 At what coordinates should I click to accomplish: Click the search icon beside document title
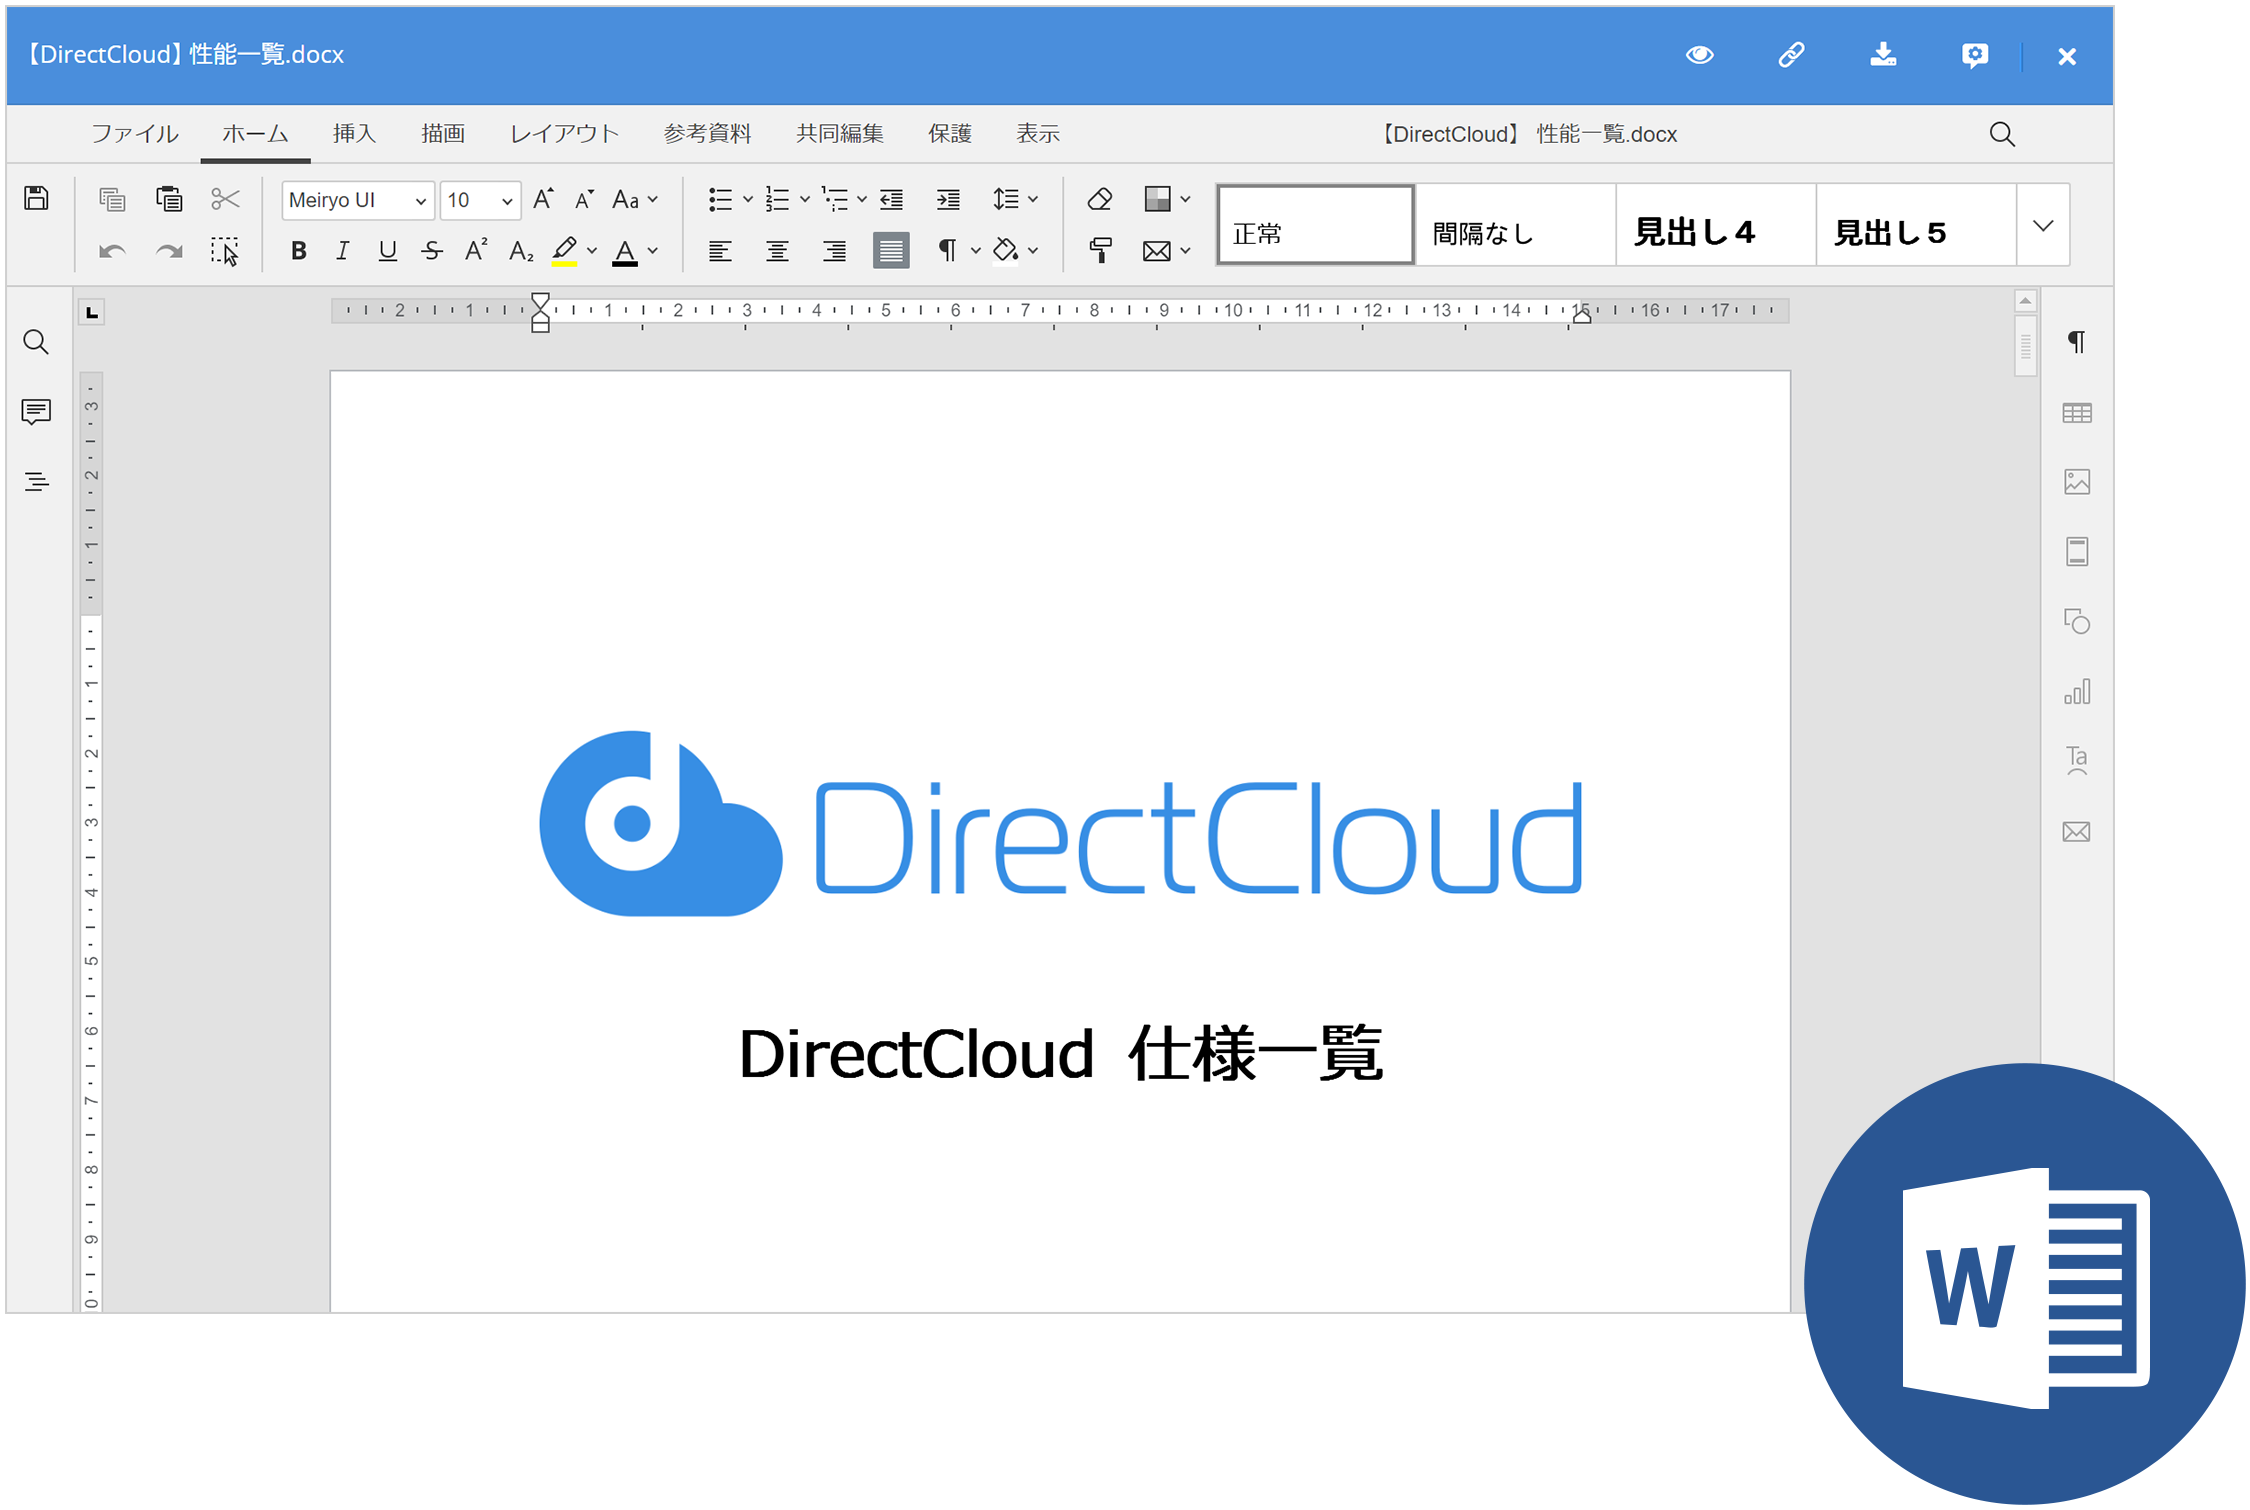pyautogui.click(x=2001, y=134)
